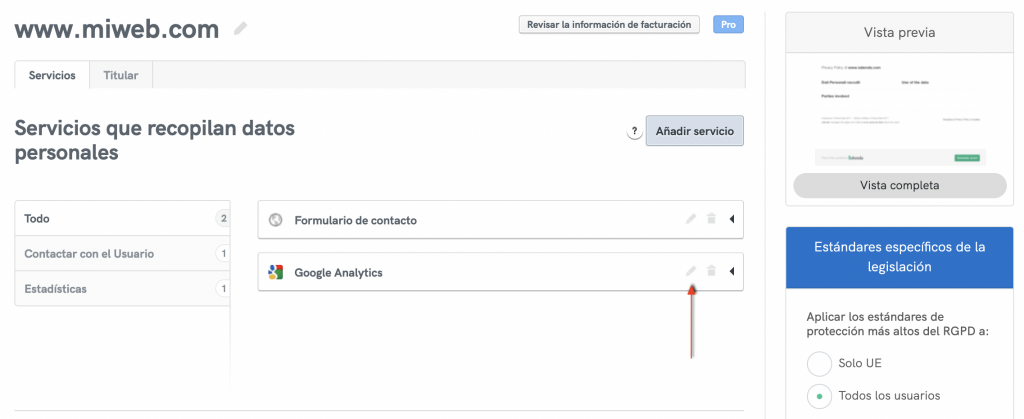This screenshot has height=419, width=1024.
Task: Delete the Formulario de contacto service
Action: (x=711, y=220)
